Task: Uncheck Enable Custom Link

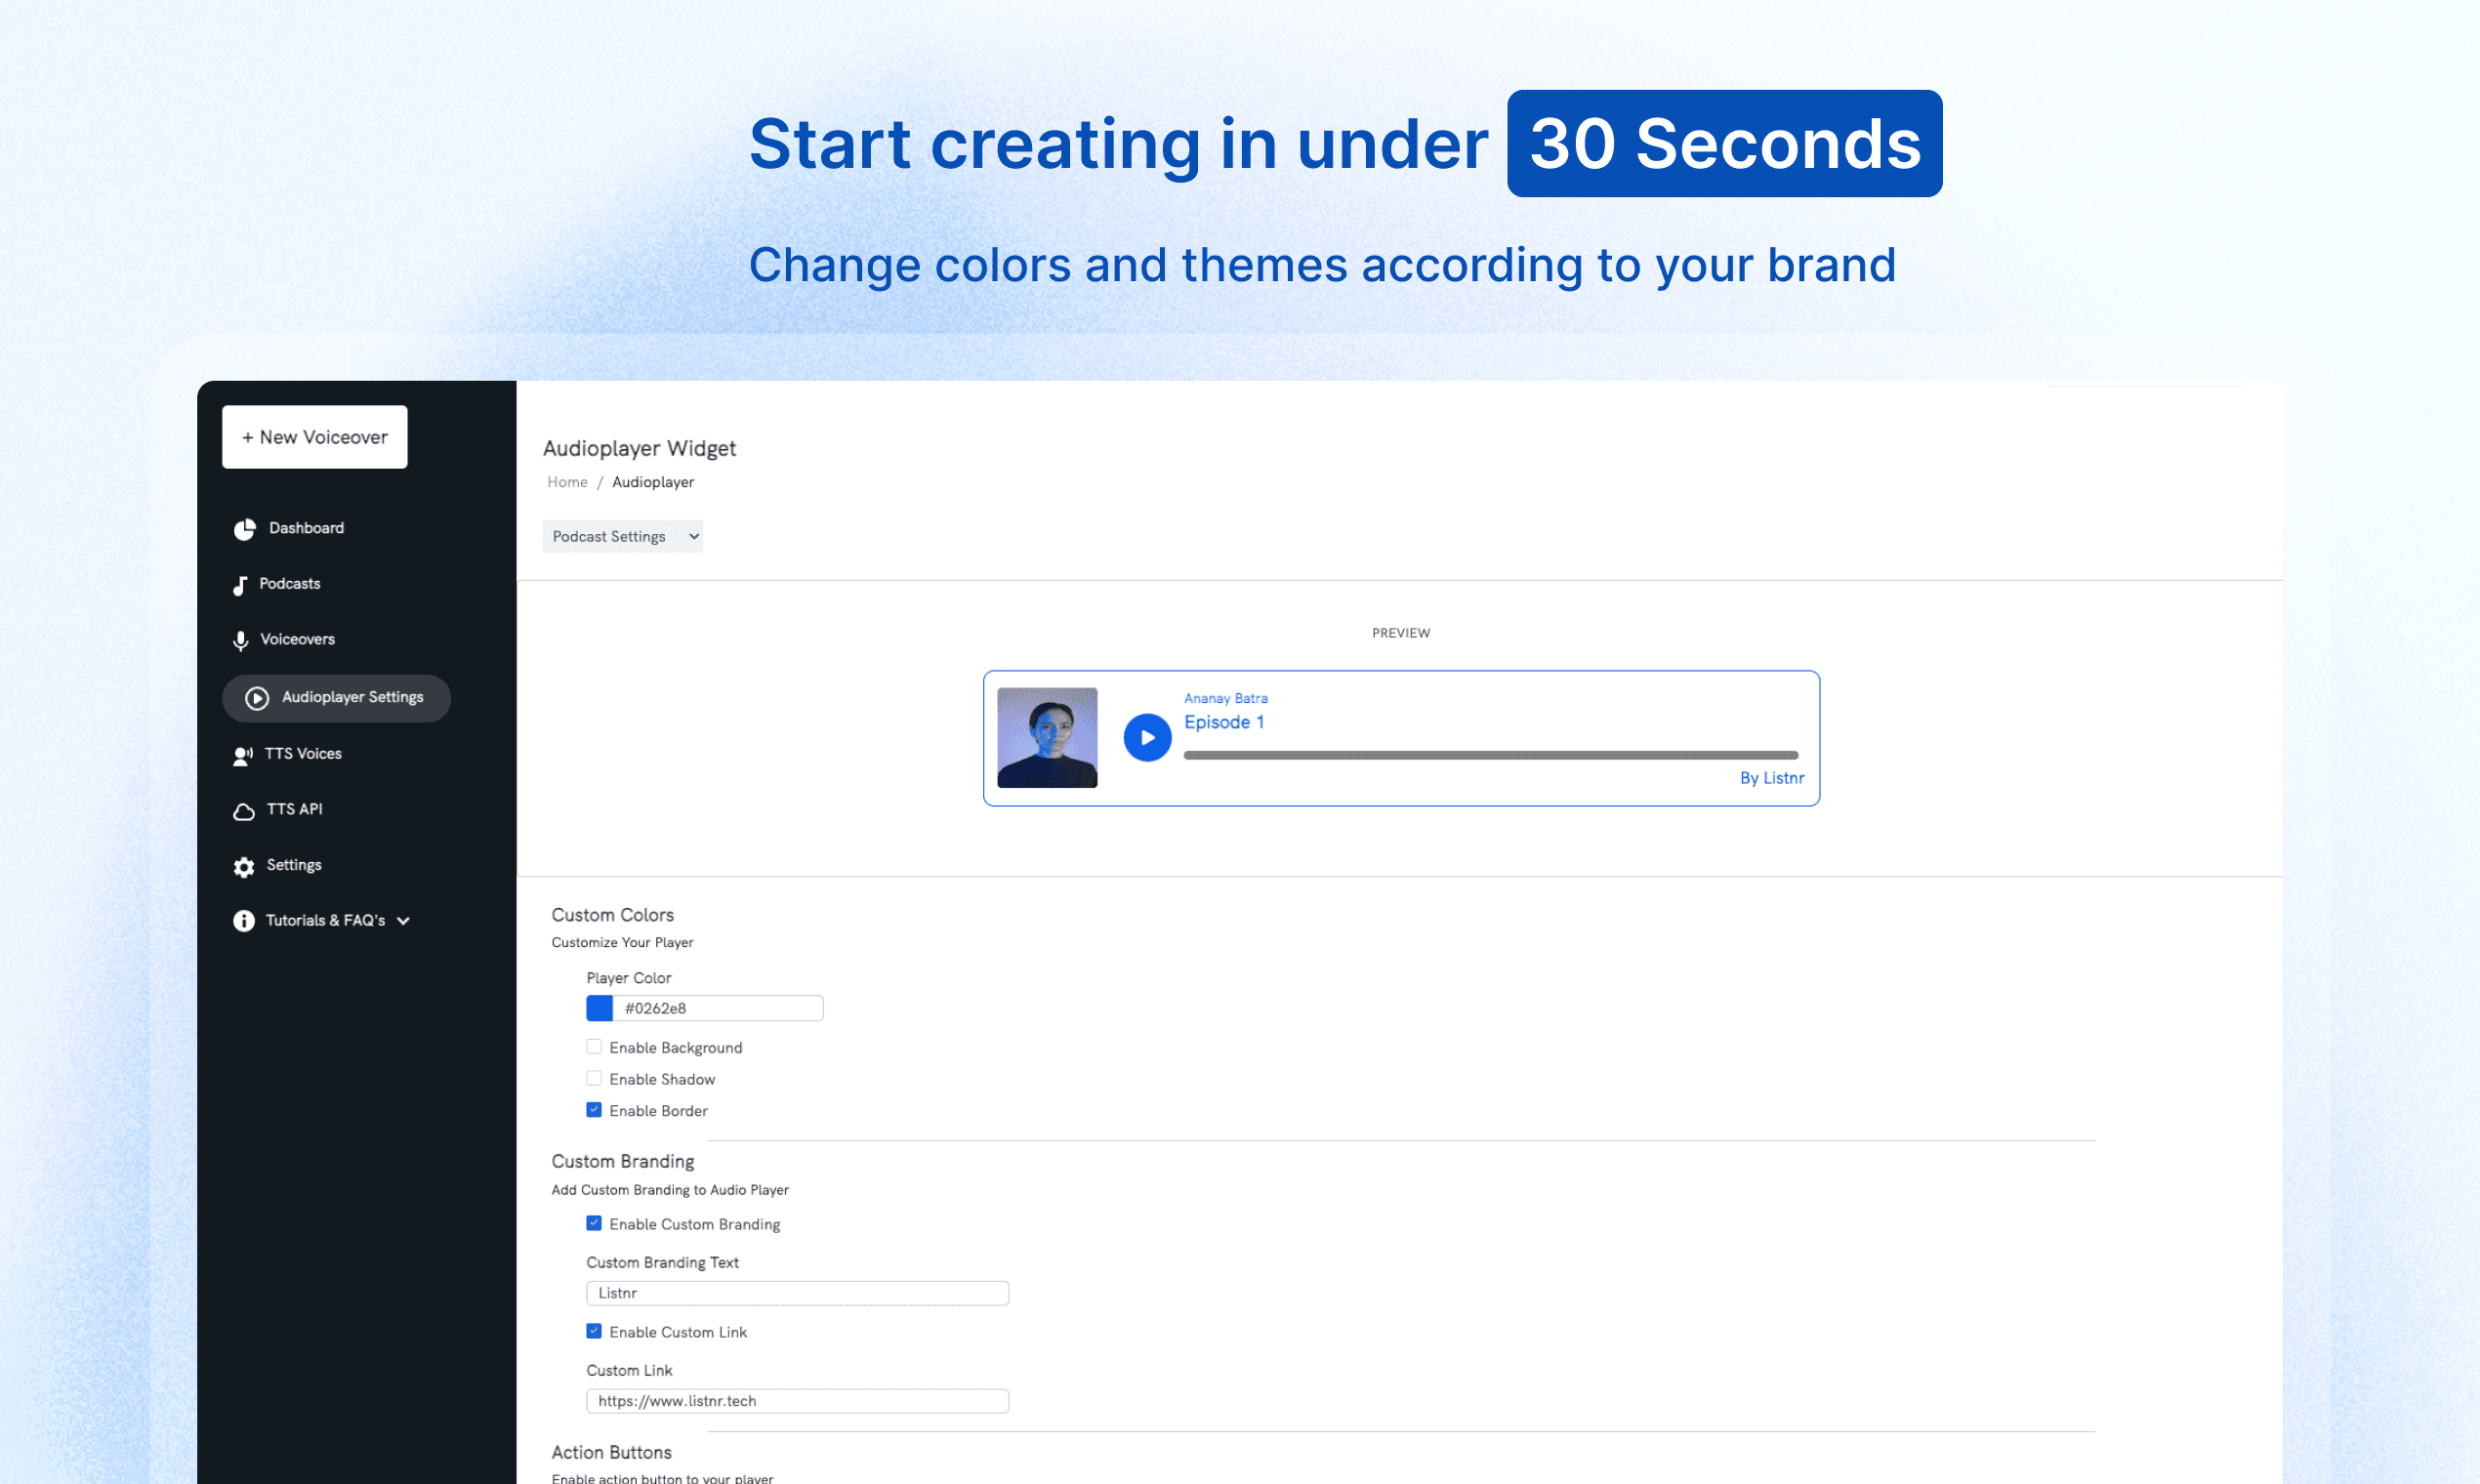Action: tap(594, 1331)
